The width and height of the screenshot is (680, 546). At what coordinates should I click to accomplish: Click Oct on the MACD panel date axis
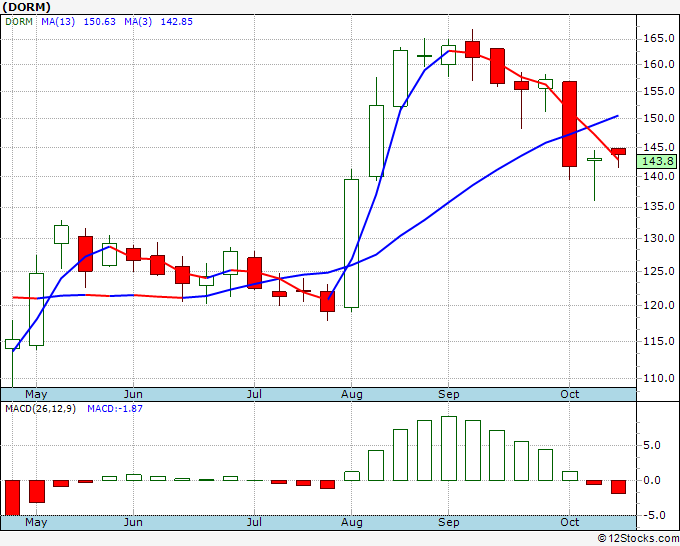(569, 522)
